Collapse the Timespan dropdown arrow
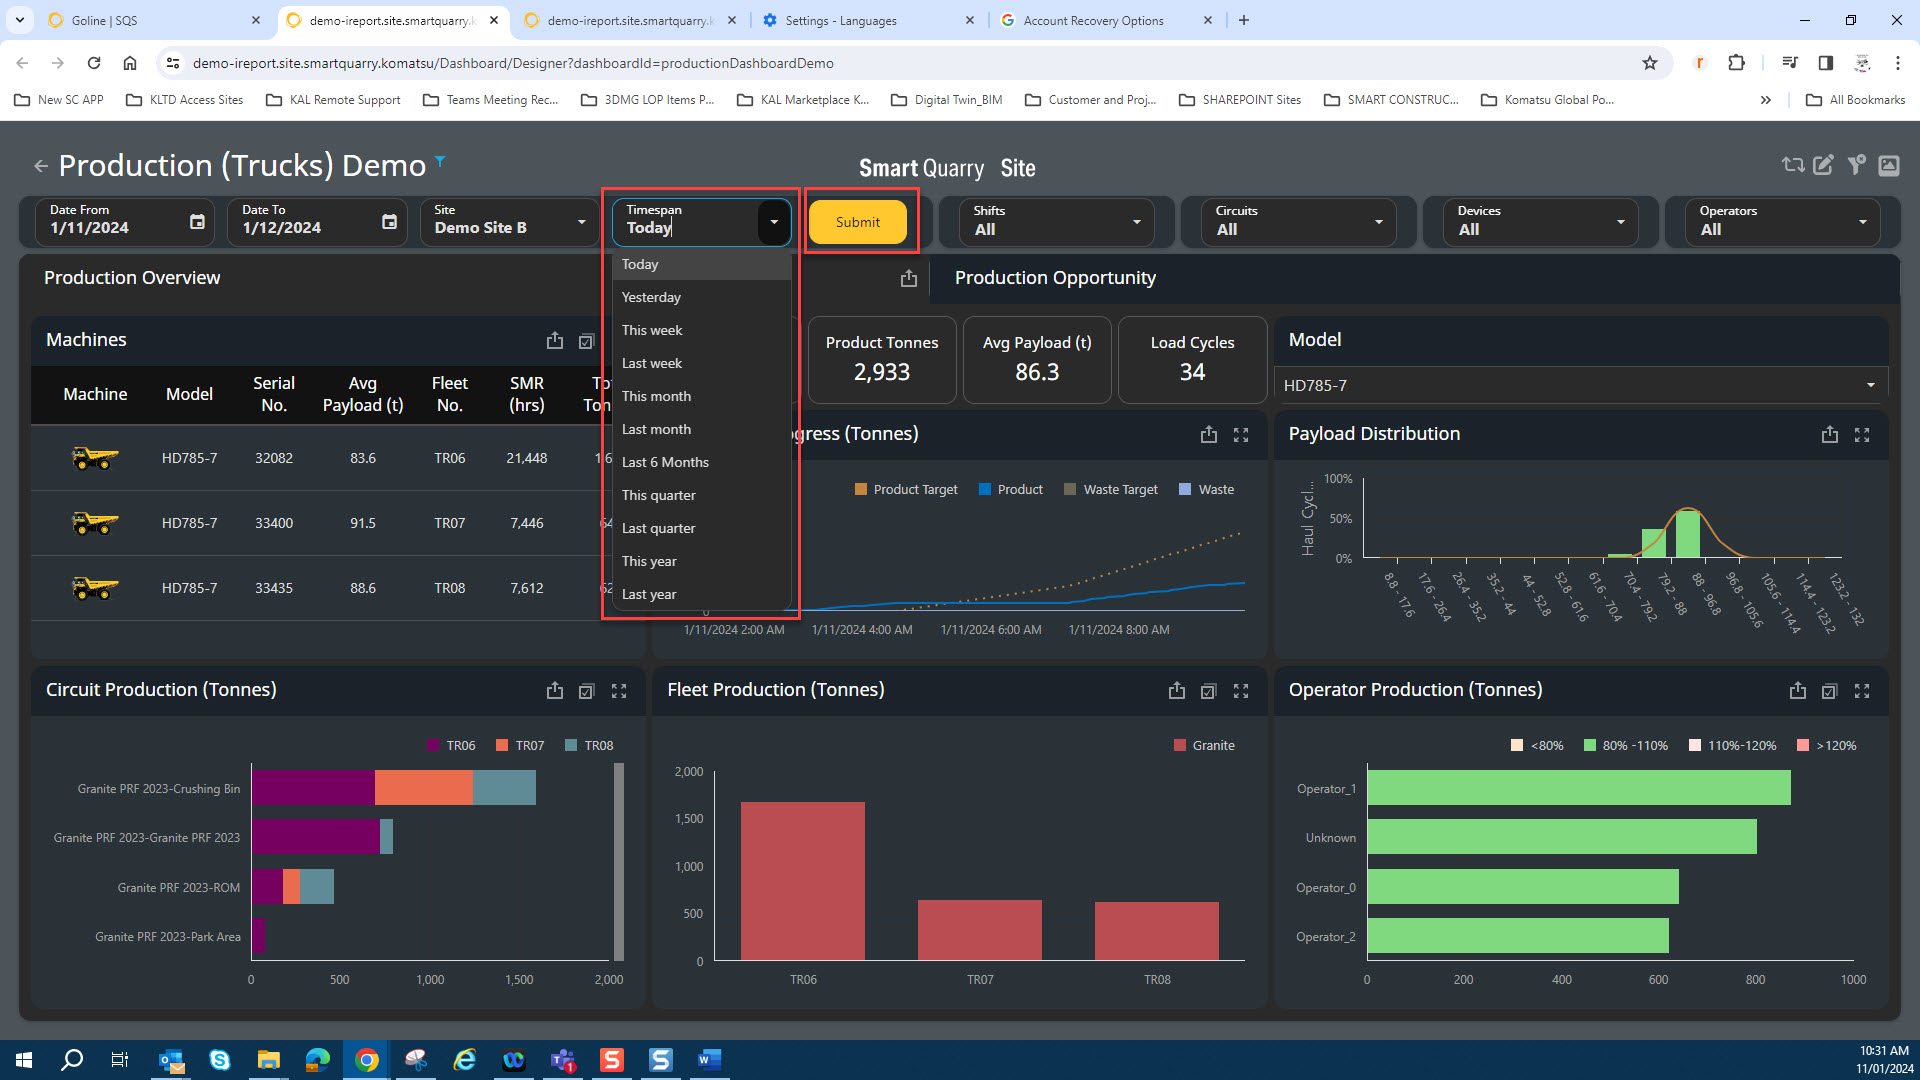The height and width of the screenshot is (1080, 1920). tap(774, 222)
